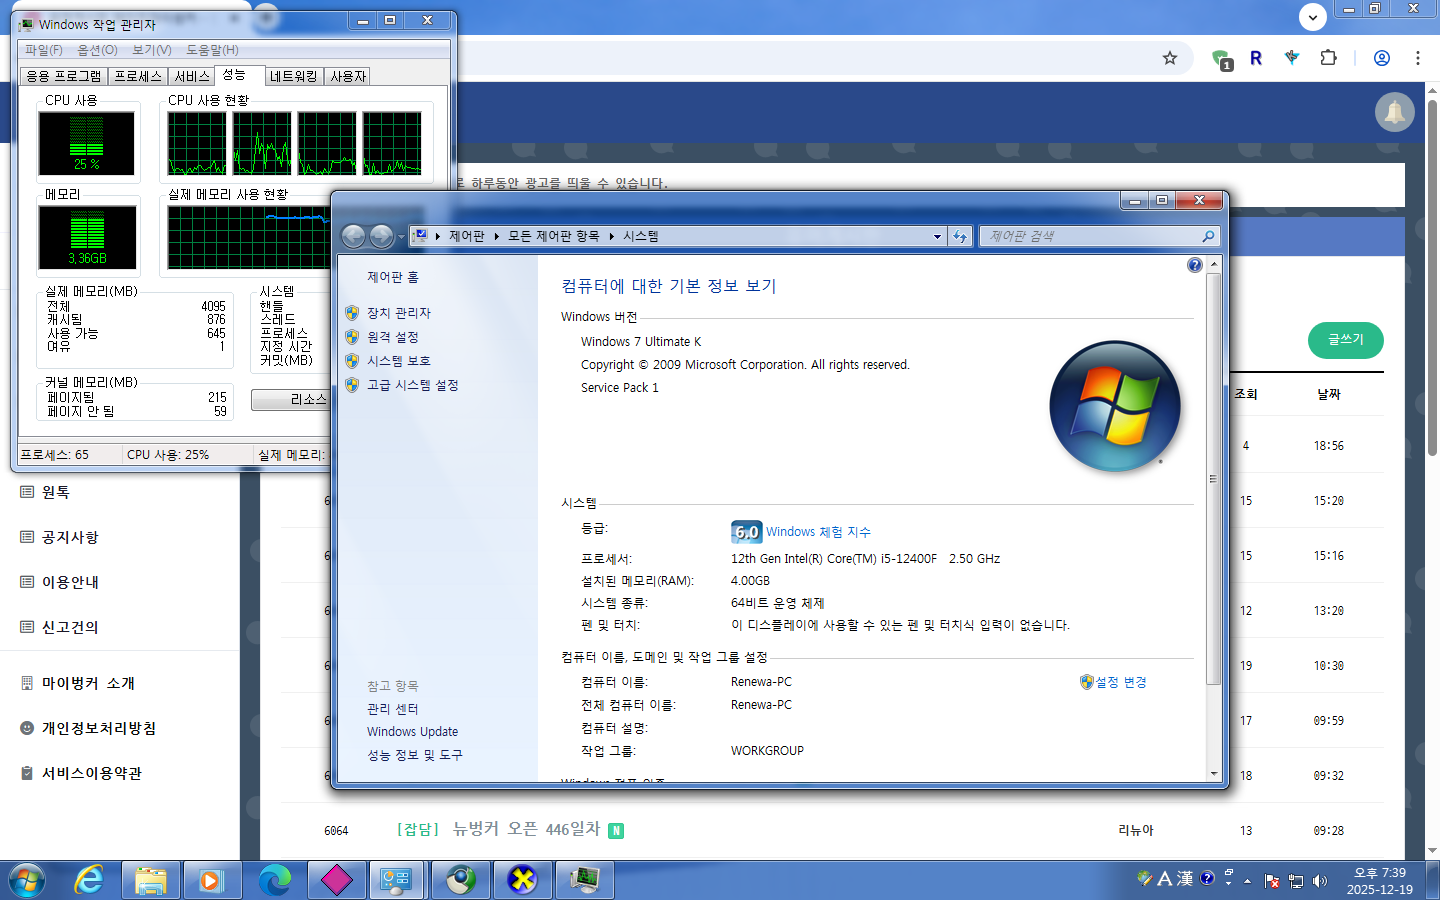Image resolution: width=1440 pixels, height=900 pixels.
Task: Click the Windows 체험 지수 link
Action: coord(817,532)
